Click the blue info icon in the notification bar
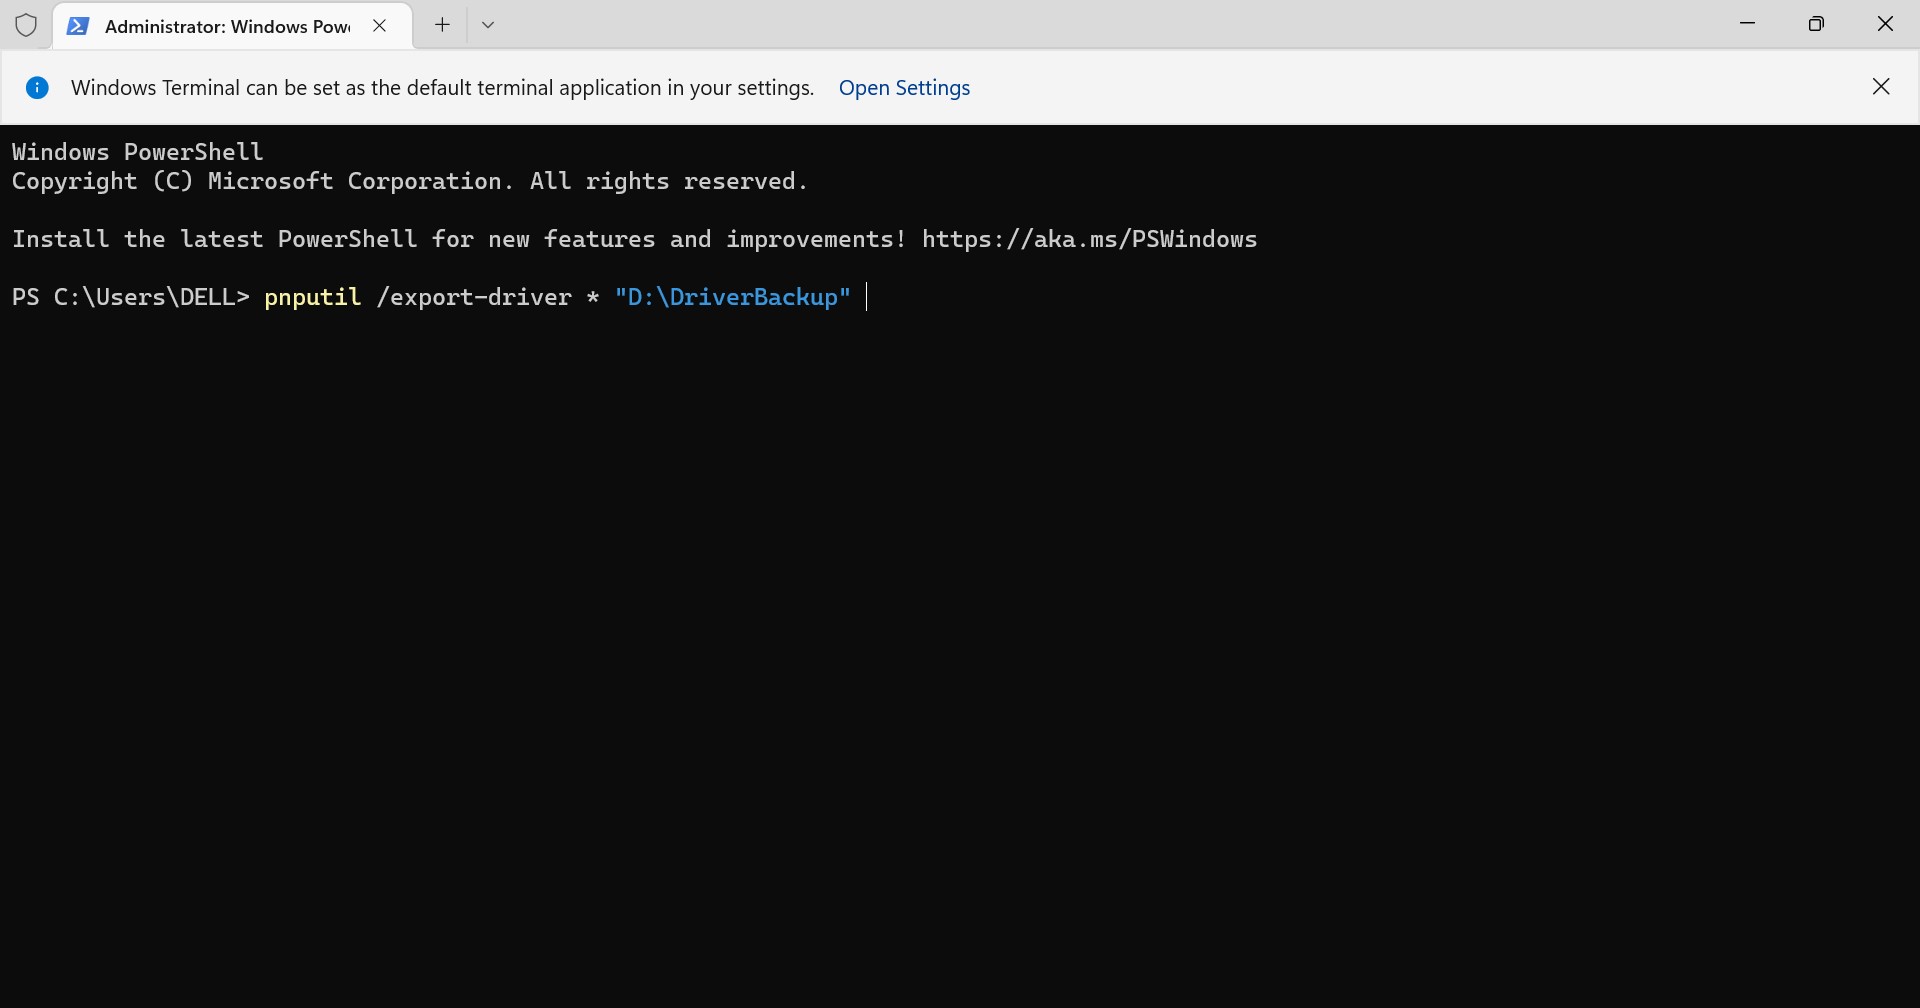This screenshot has width=1920, height=1008. (x=37, y=88)
